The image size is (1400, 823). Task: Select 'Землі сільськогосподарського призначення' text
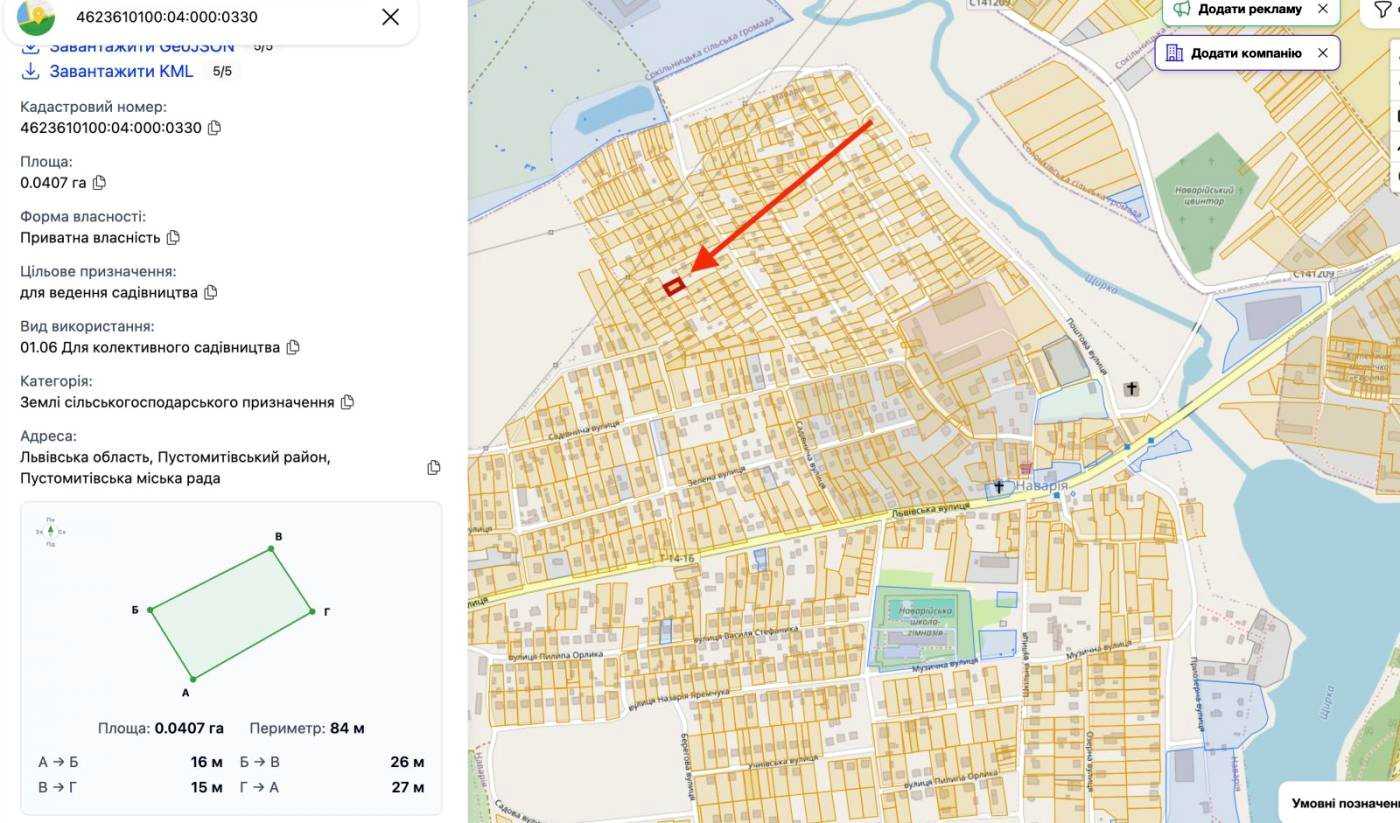click(x=177, y=402)
